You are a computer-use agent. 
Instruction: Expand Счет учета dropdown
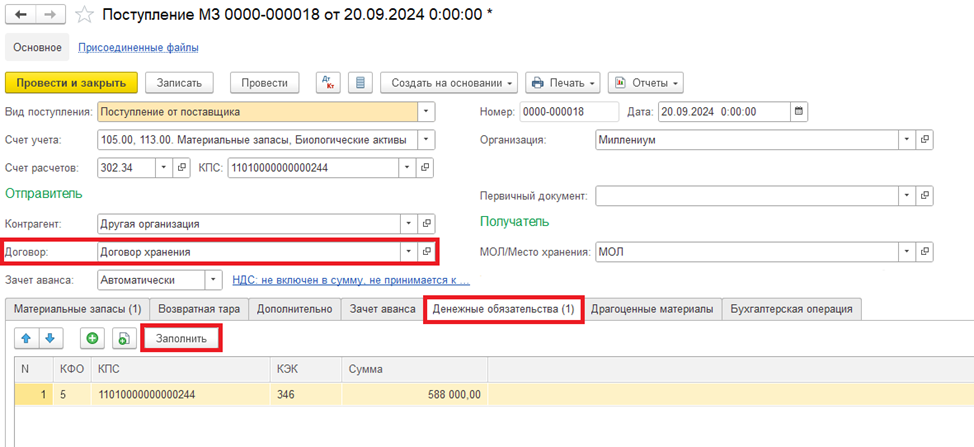coord(426,140)
